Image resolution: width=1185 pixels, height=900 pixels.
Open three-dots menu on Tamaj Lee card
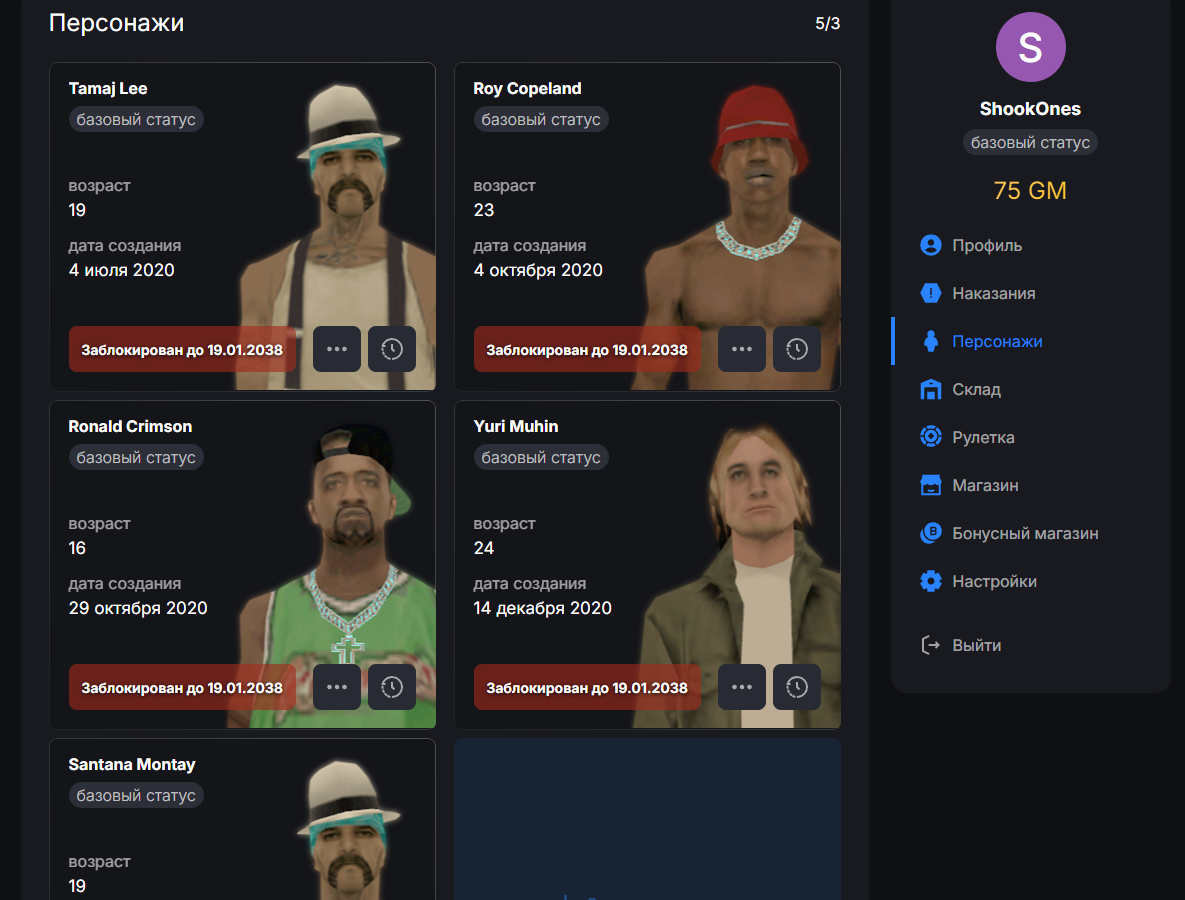coord(337,349)
